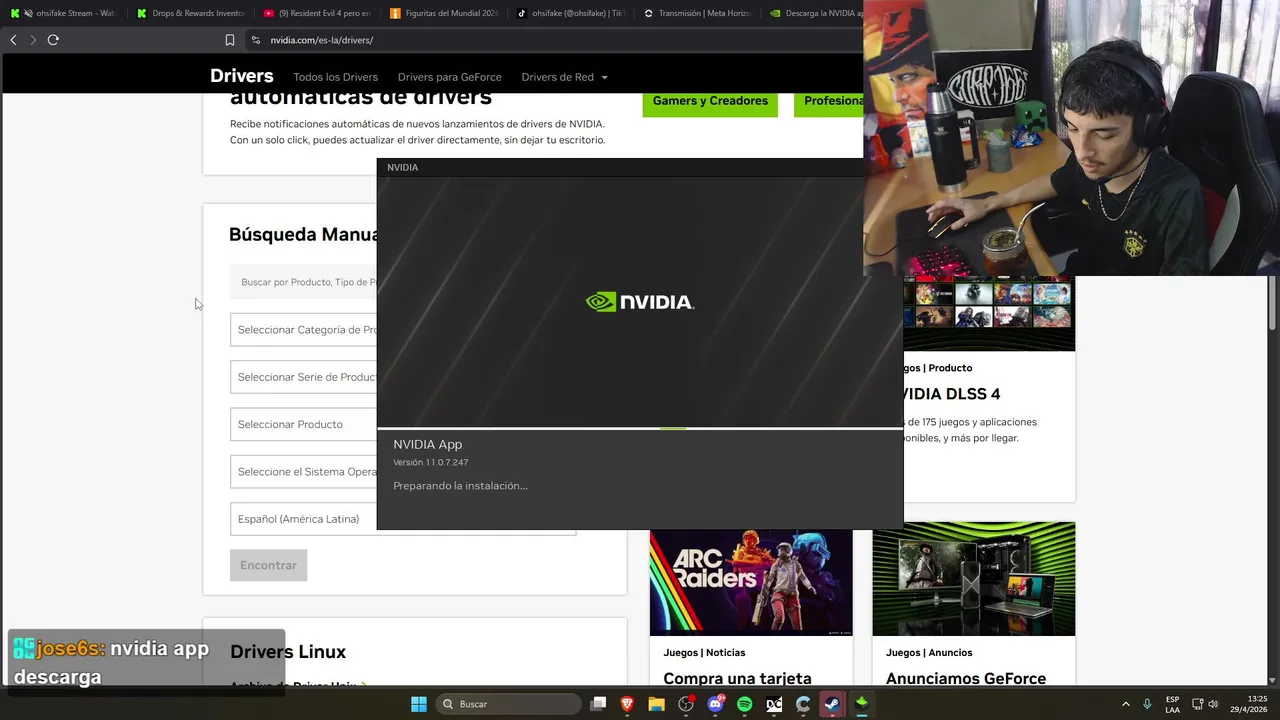Click the Compra una tarjeta headline
Viewport: 1280px width, 720px height.
click(x=737, y=679)
